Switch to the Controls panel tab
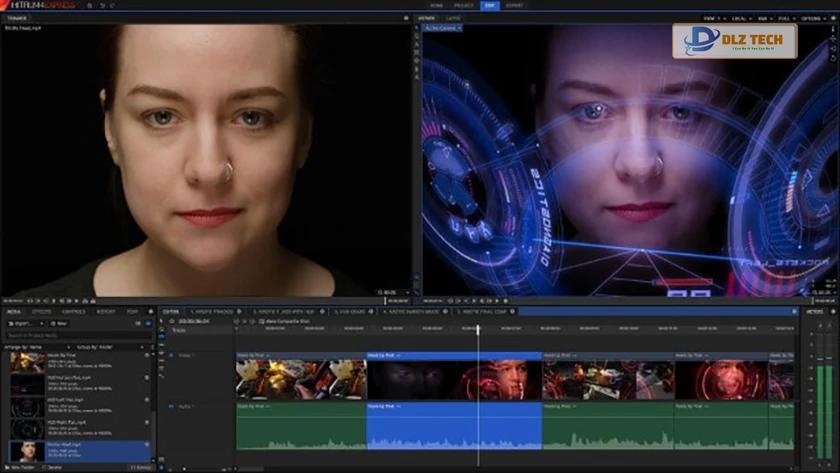 tap(73, 311)
